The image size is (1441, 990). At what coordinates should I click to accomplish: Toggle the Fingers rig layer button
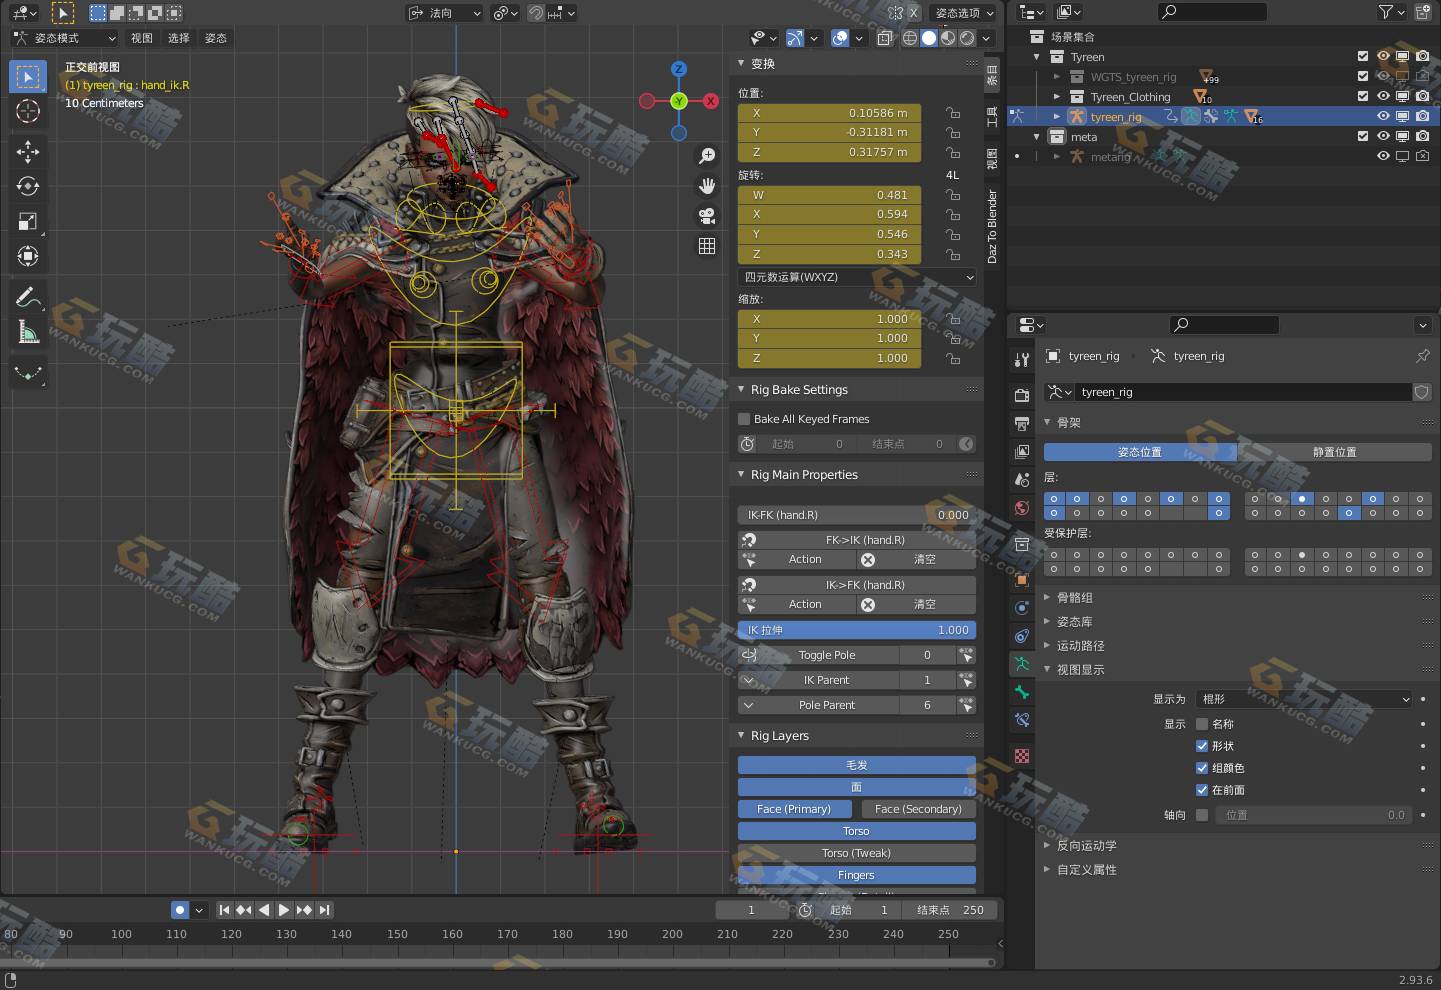(857, 875)
